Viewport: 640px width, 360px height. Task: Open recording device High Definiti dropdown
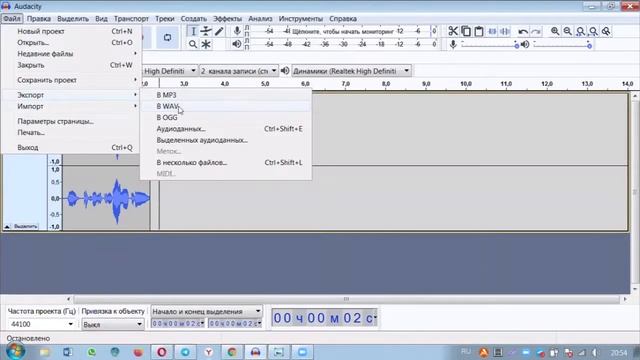tap(193, 71)
